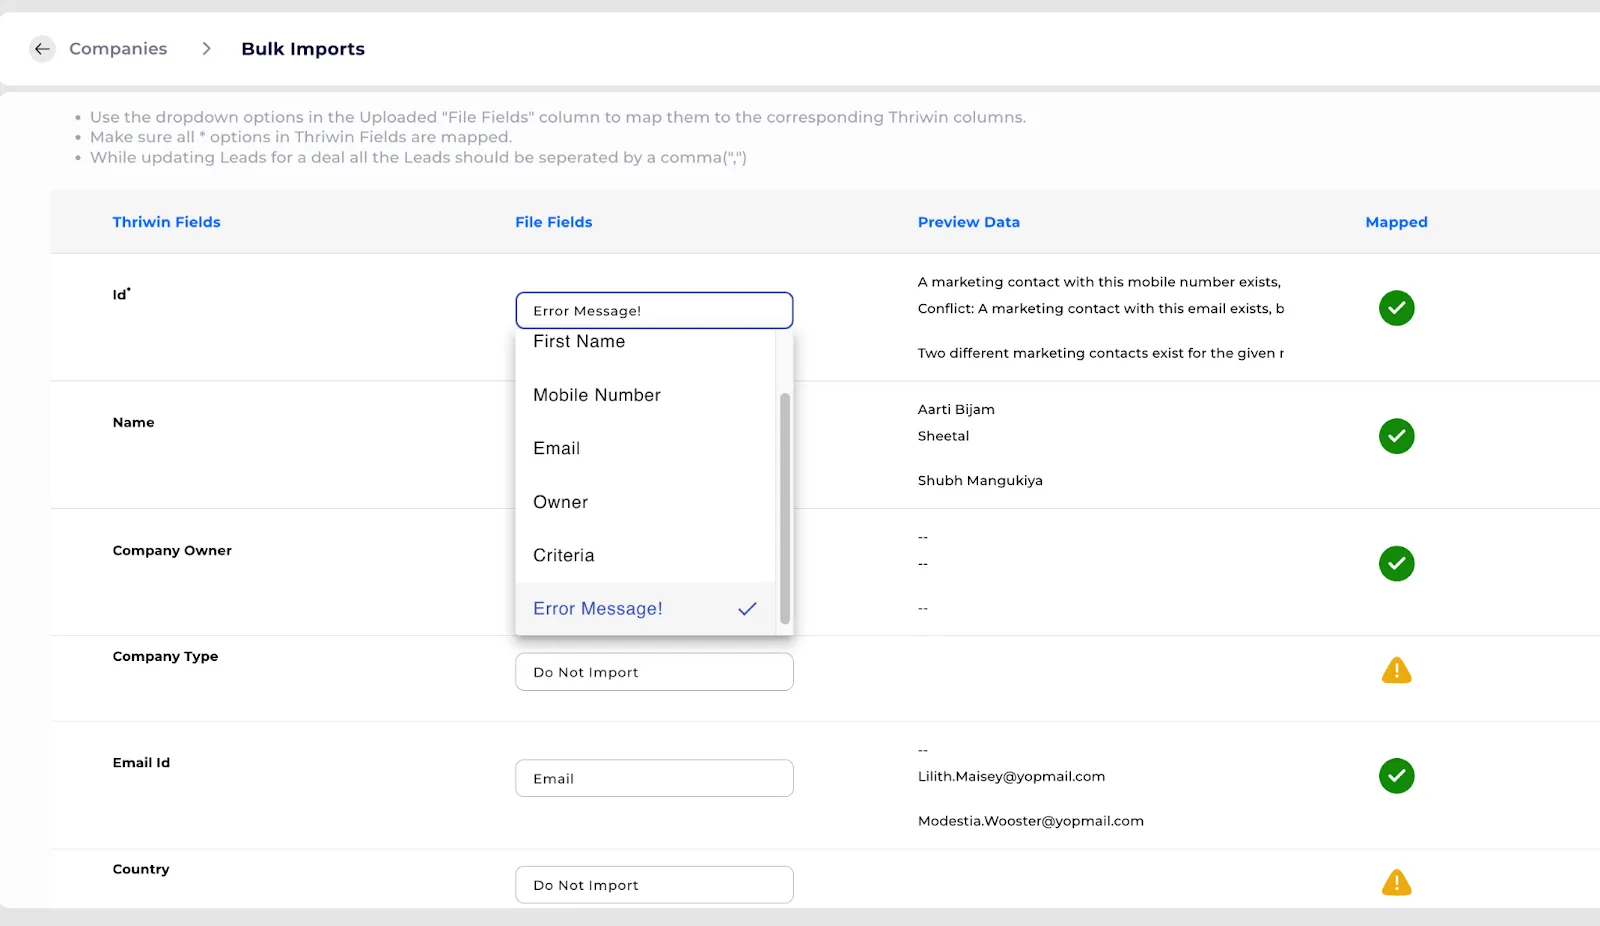
Task: Click the dropdown list scrollbar thumb
Action: [785, 508]
